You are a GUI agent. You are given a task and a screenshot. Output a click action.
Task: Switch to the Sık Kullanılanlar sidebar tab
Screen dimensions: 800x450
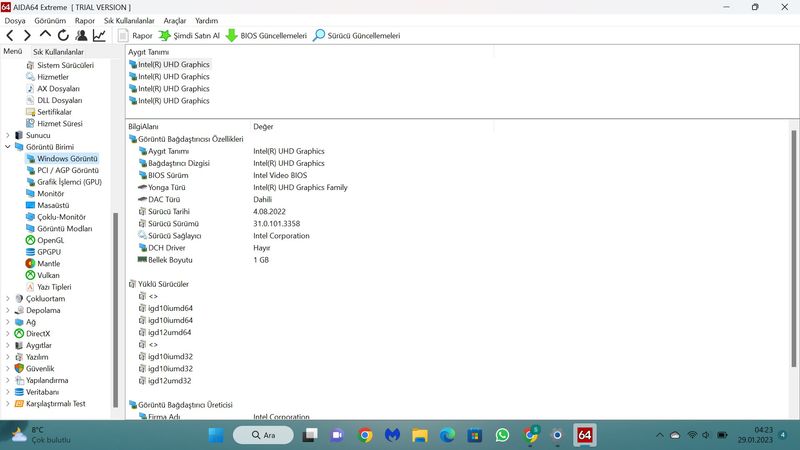(x=58, y=52)
